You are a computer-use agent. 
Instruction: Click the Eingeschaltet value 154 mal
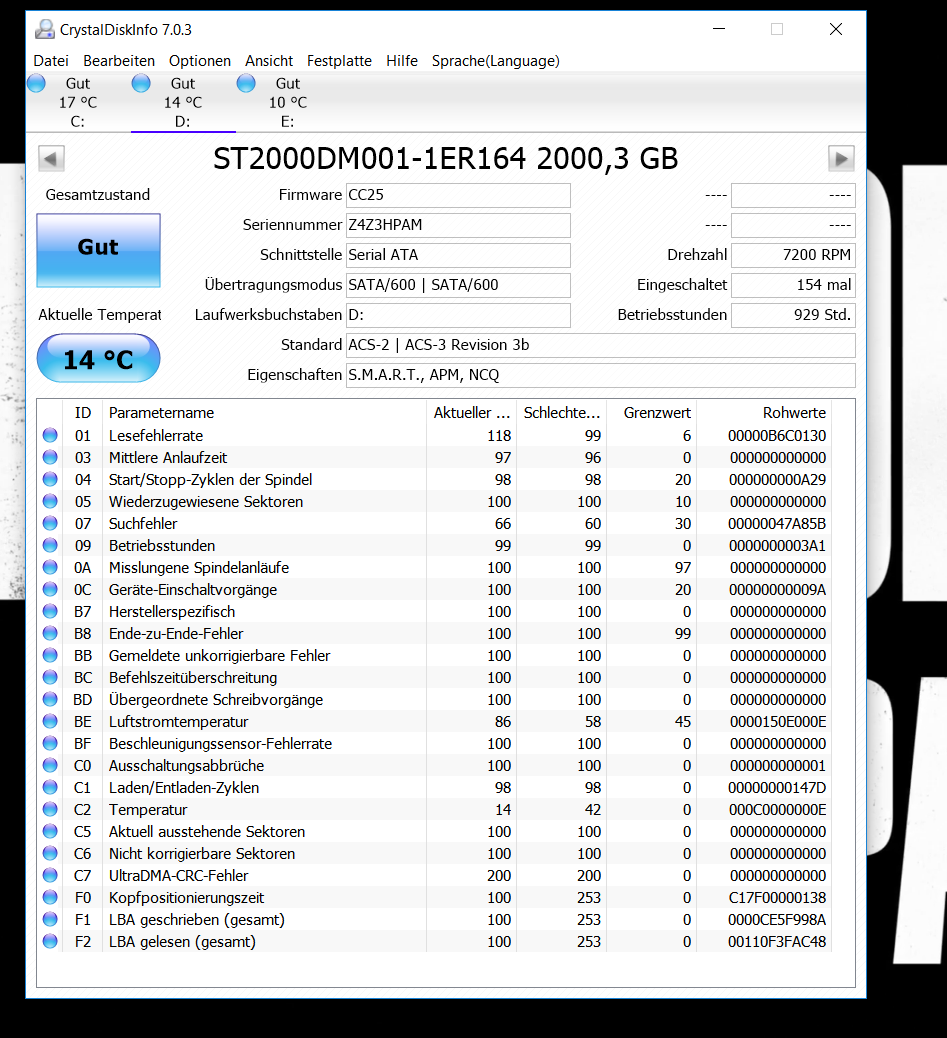(793, 285)
